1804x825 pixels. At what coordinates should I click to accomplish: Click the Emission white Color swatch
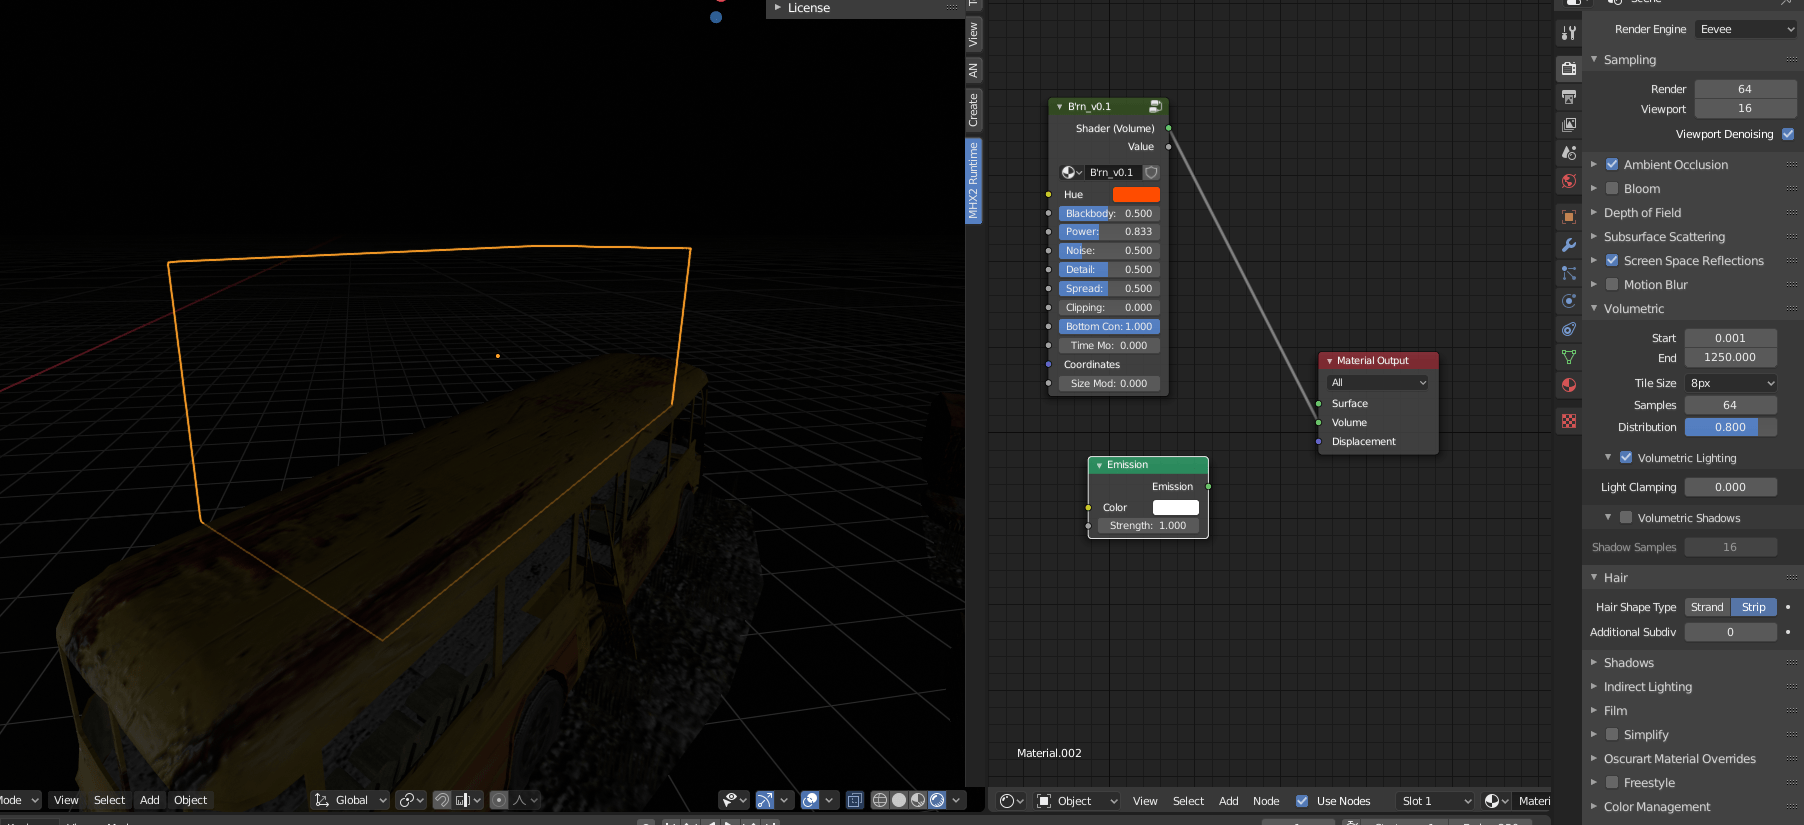[x=1175, y=507]
